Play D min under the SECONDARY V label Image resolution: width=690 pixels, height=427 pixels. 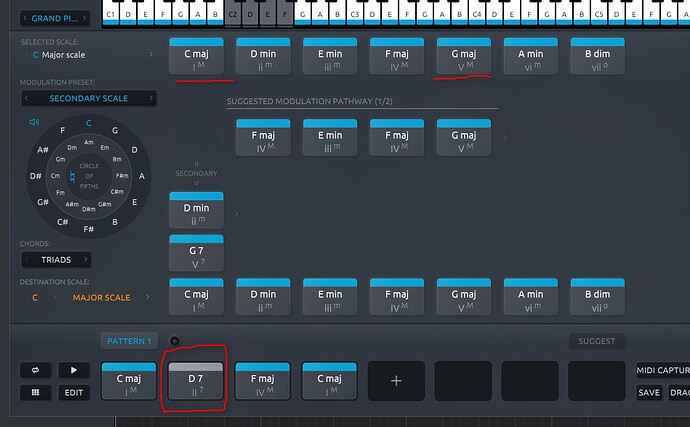pyautogui.click(x=196, y=210)
